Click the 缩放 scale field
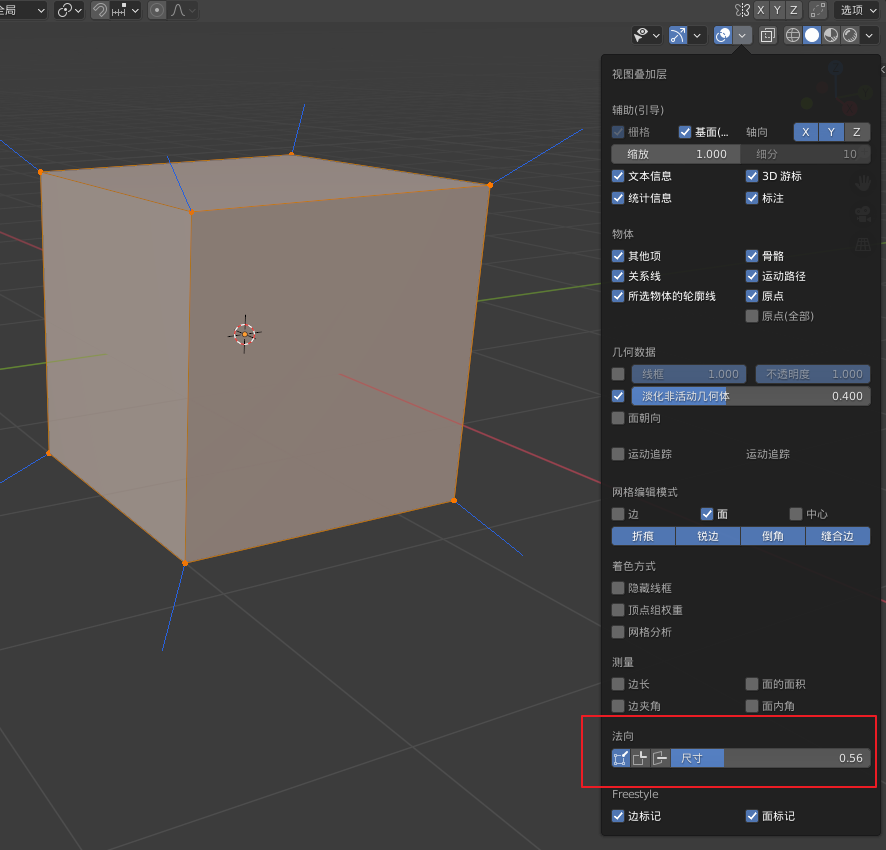886x850 pixels. [676, 154]
